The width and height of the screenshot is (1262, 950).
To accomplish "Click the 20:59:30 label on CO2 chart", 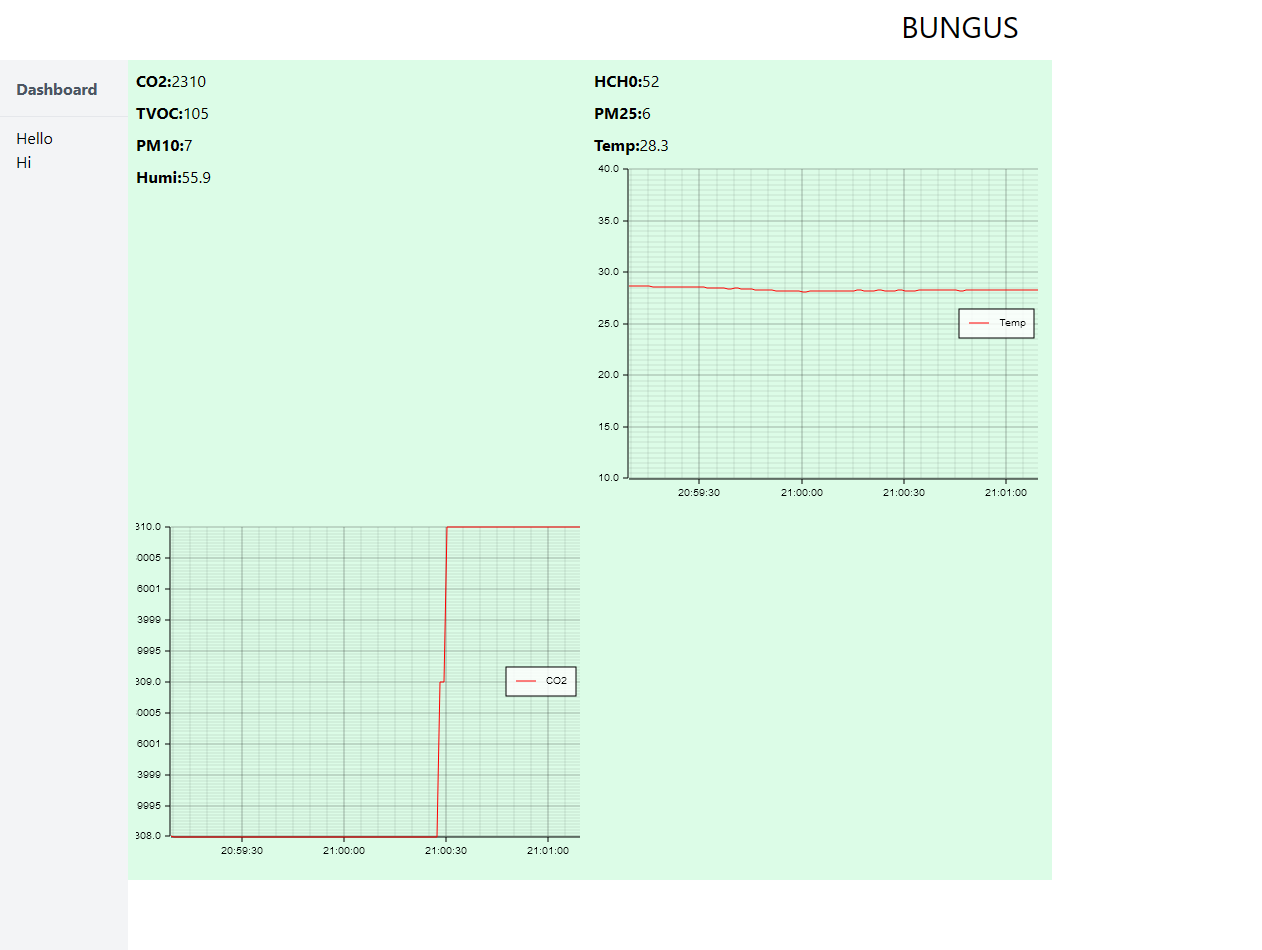I will coord(240,850).
